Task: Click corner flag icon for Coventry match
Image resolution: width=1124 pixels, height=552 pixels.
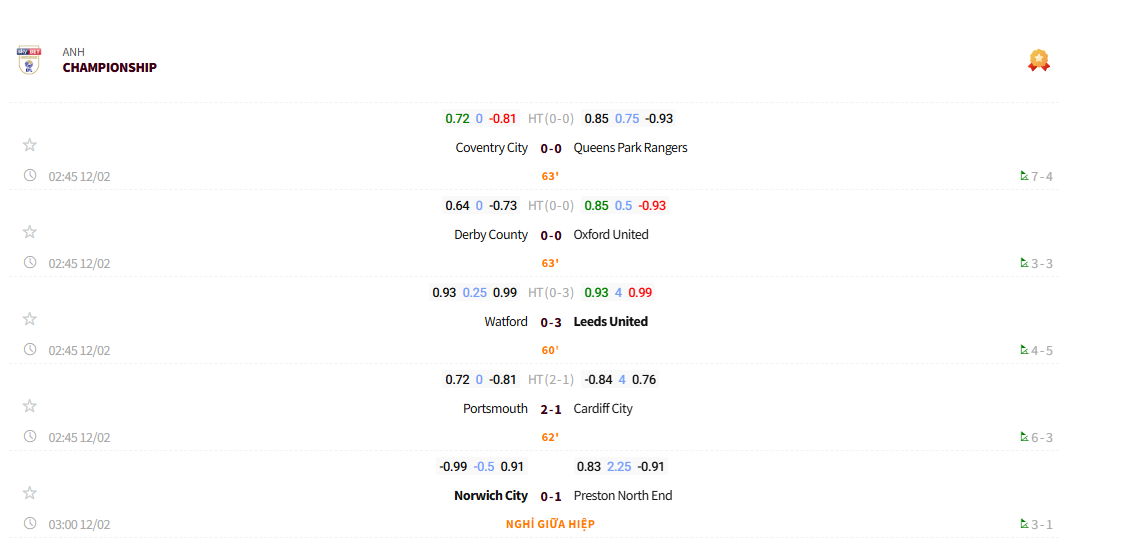Action: [1024, 176]
